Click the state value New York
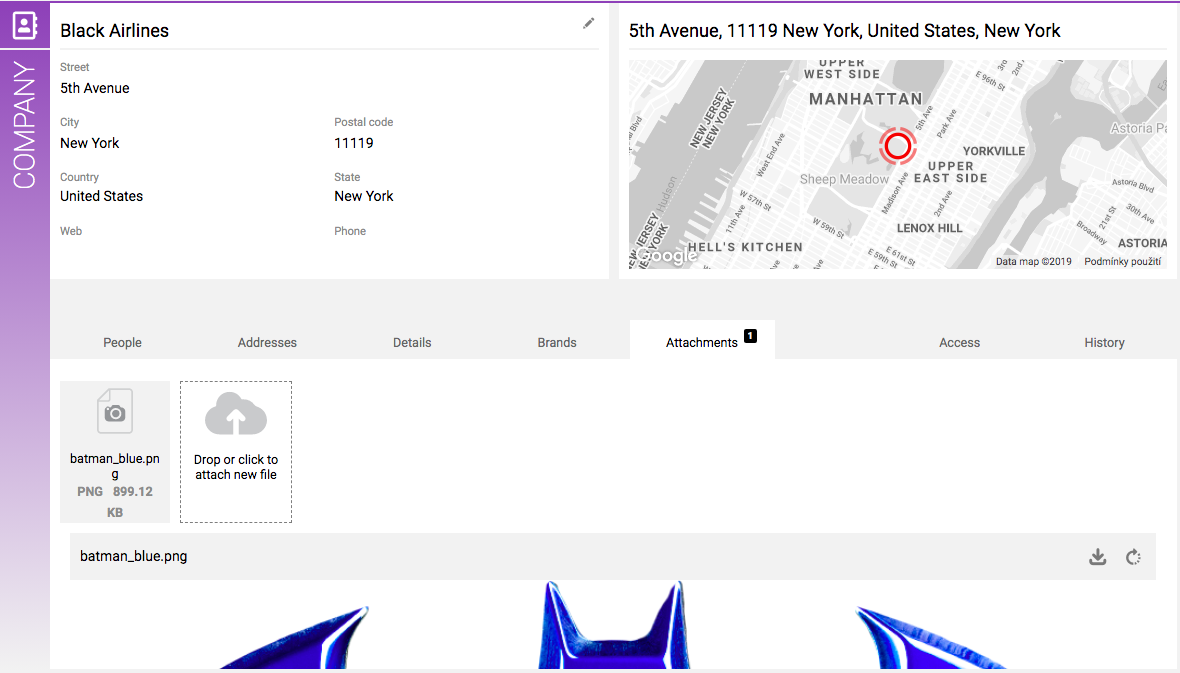The height and width of the screenshot is (673, 1180). click(364, 196)
